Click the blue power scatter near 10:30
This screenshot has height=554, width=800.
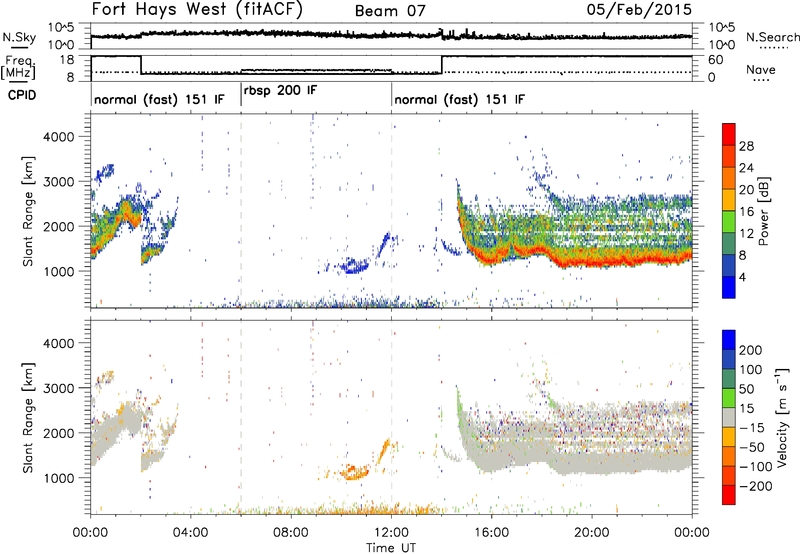354,266
